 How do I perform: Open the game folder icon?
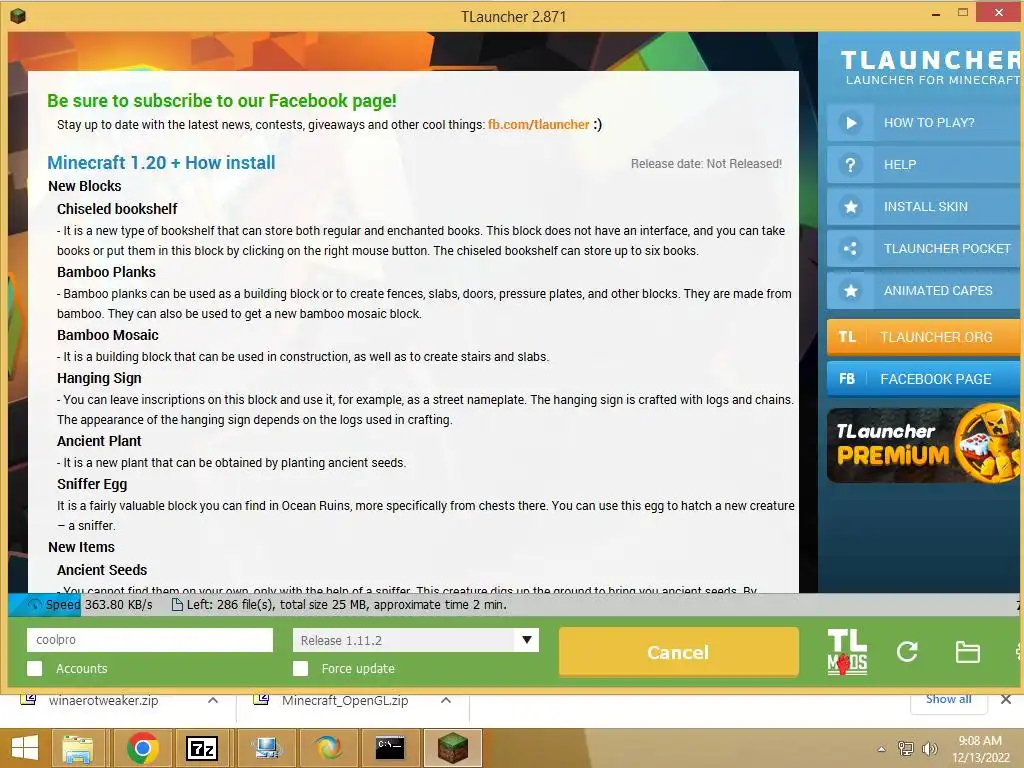coord(967,652)
